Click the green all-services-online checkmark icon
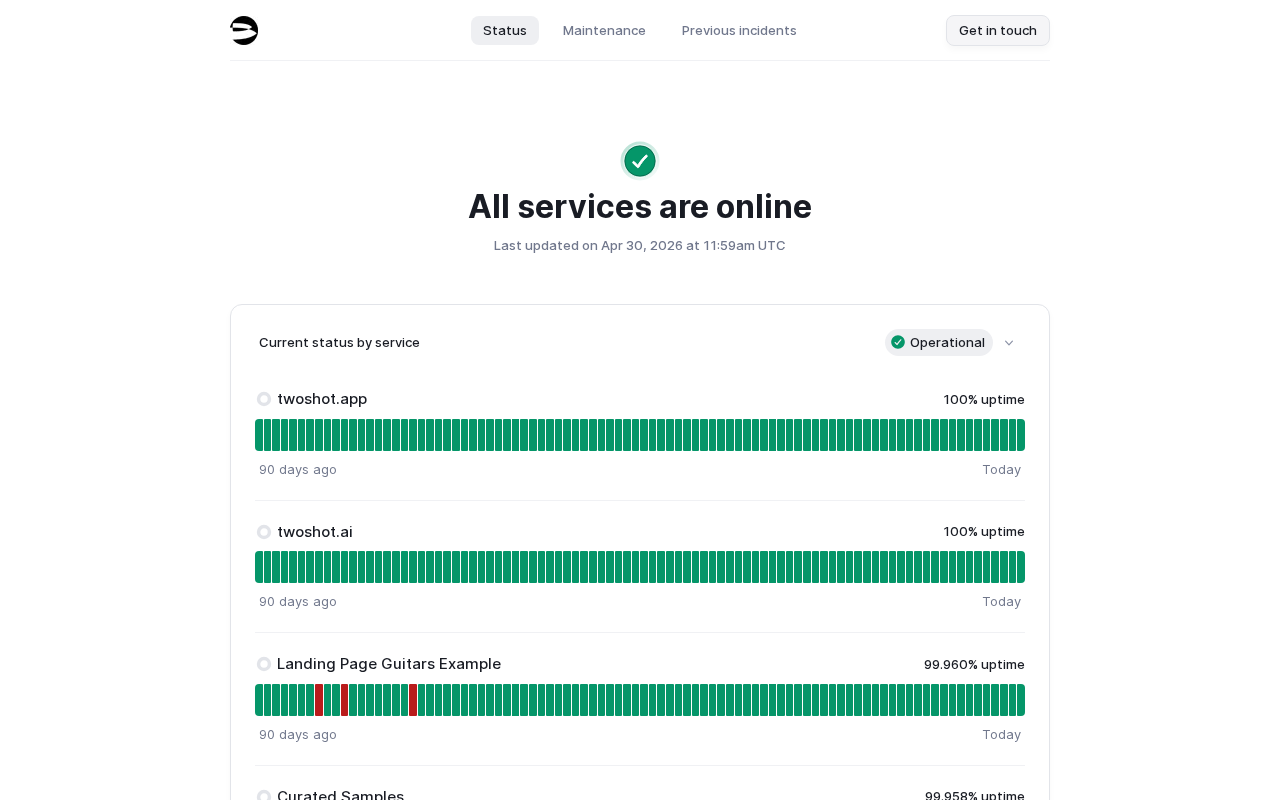The width and height of the screenshot is (1280, 800). tap(640, 161)
